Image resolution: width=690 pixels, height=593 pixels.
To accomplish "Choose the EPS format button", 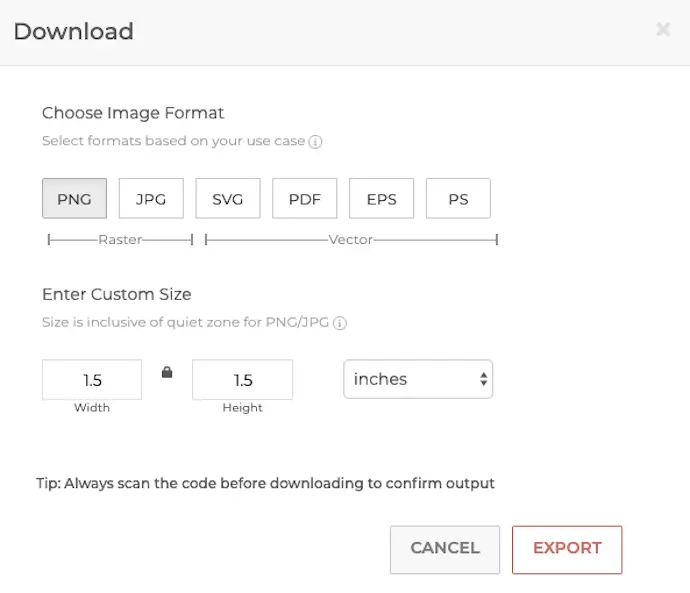I will (x=382, y=198).
